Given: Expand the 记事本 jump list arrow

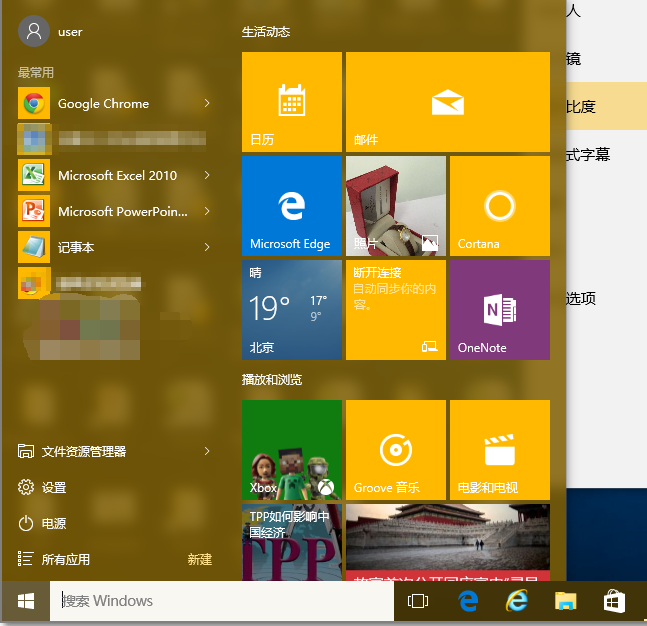Looking at the screenshot, I should click(x=207, y=247).
